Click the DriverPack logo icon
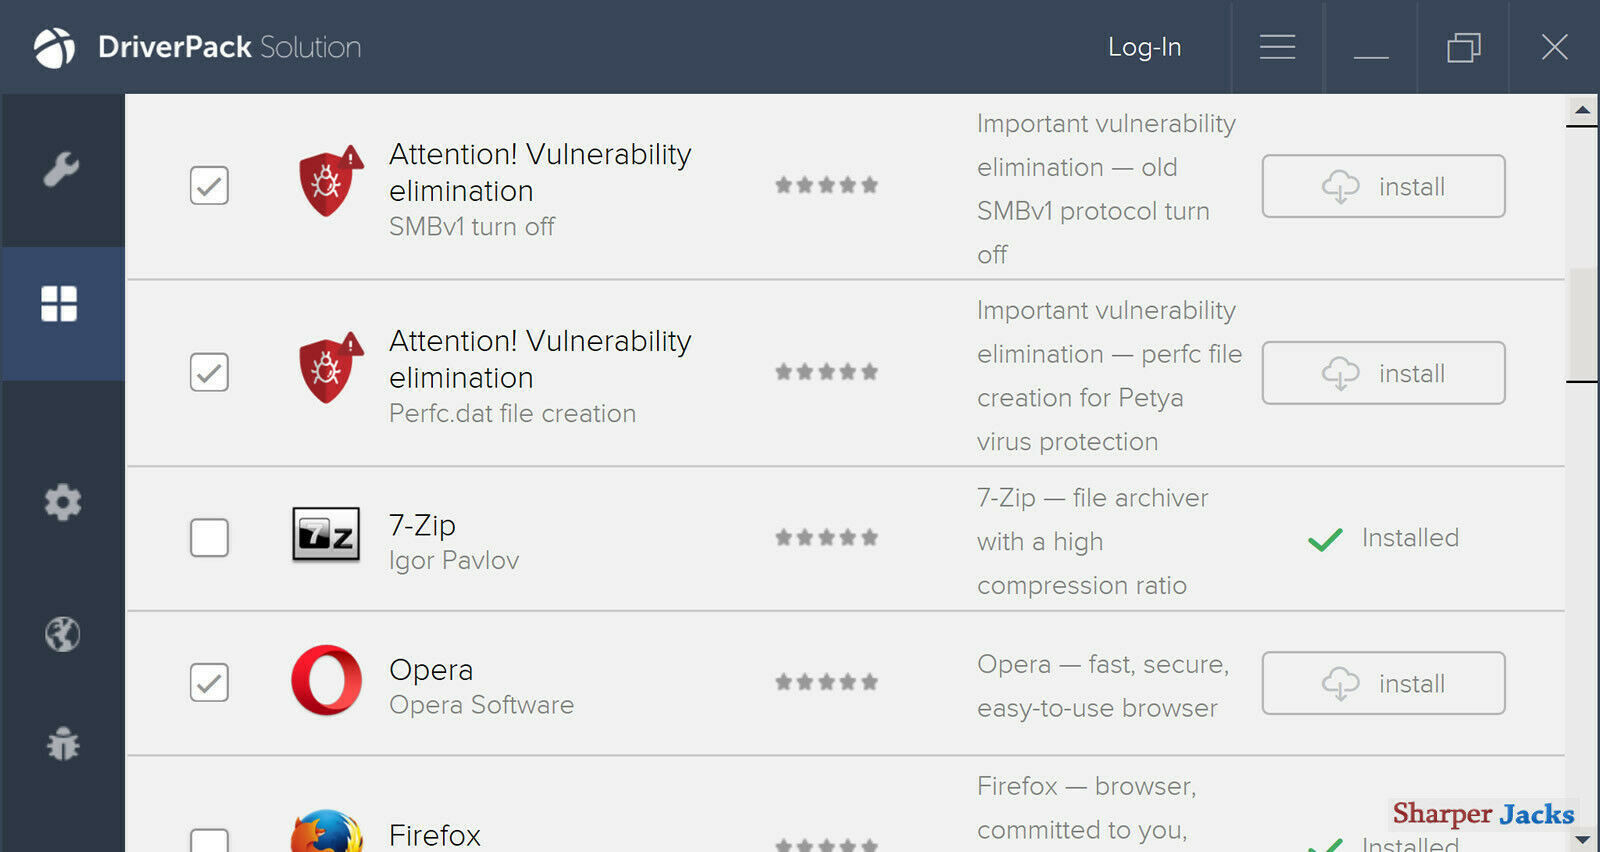 [x=54, y=47]
